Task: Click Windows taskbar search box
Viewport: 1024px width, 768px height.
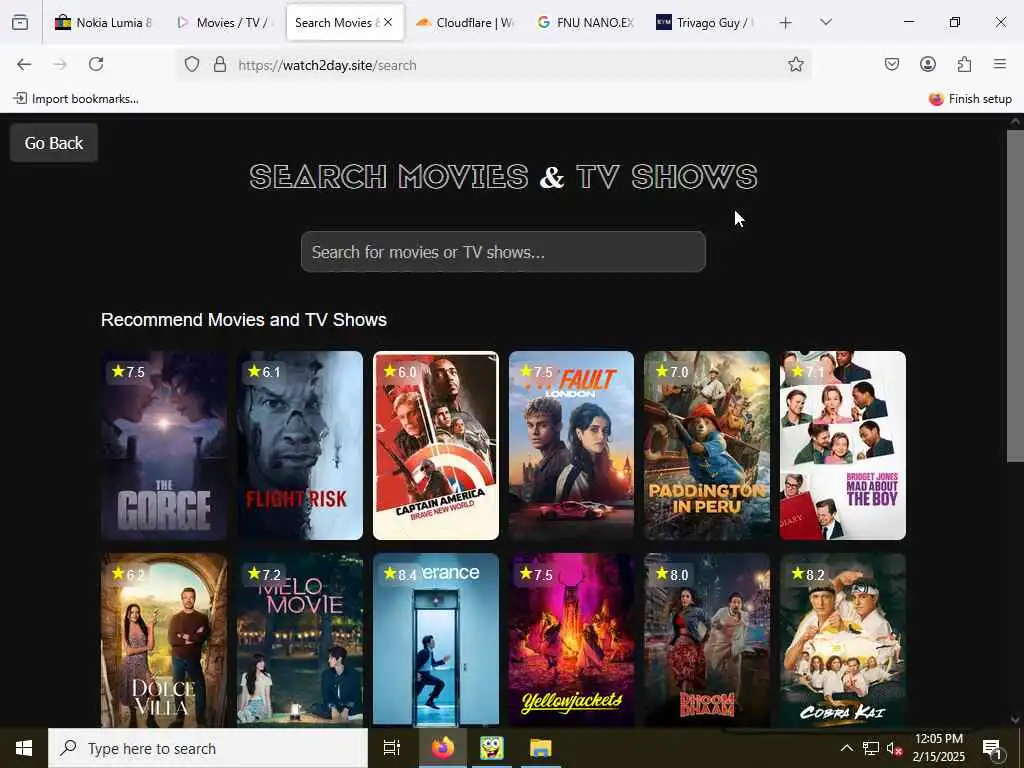Action: pos(208,748)
